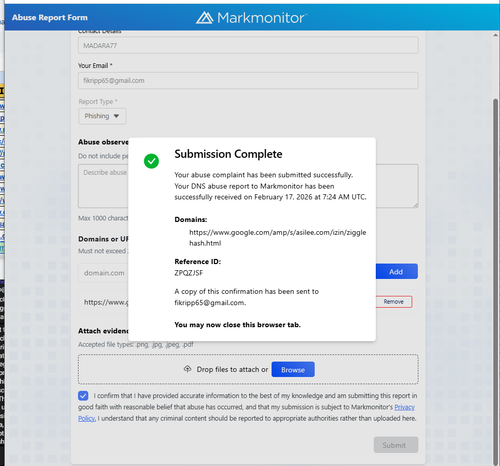This screenshot has height=466, width=500.
Task: Click the Your Email input field
Action: pyautogui.click(x=248, y=81)
